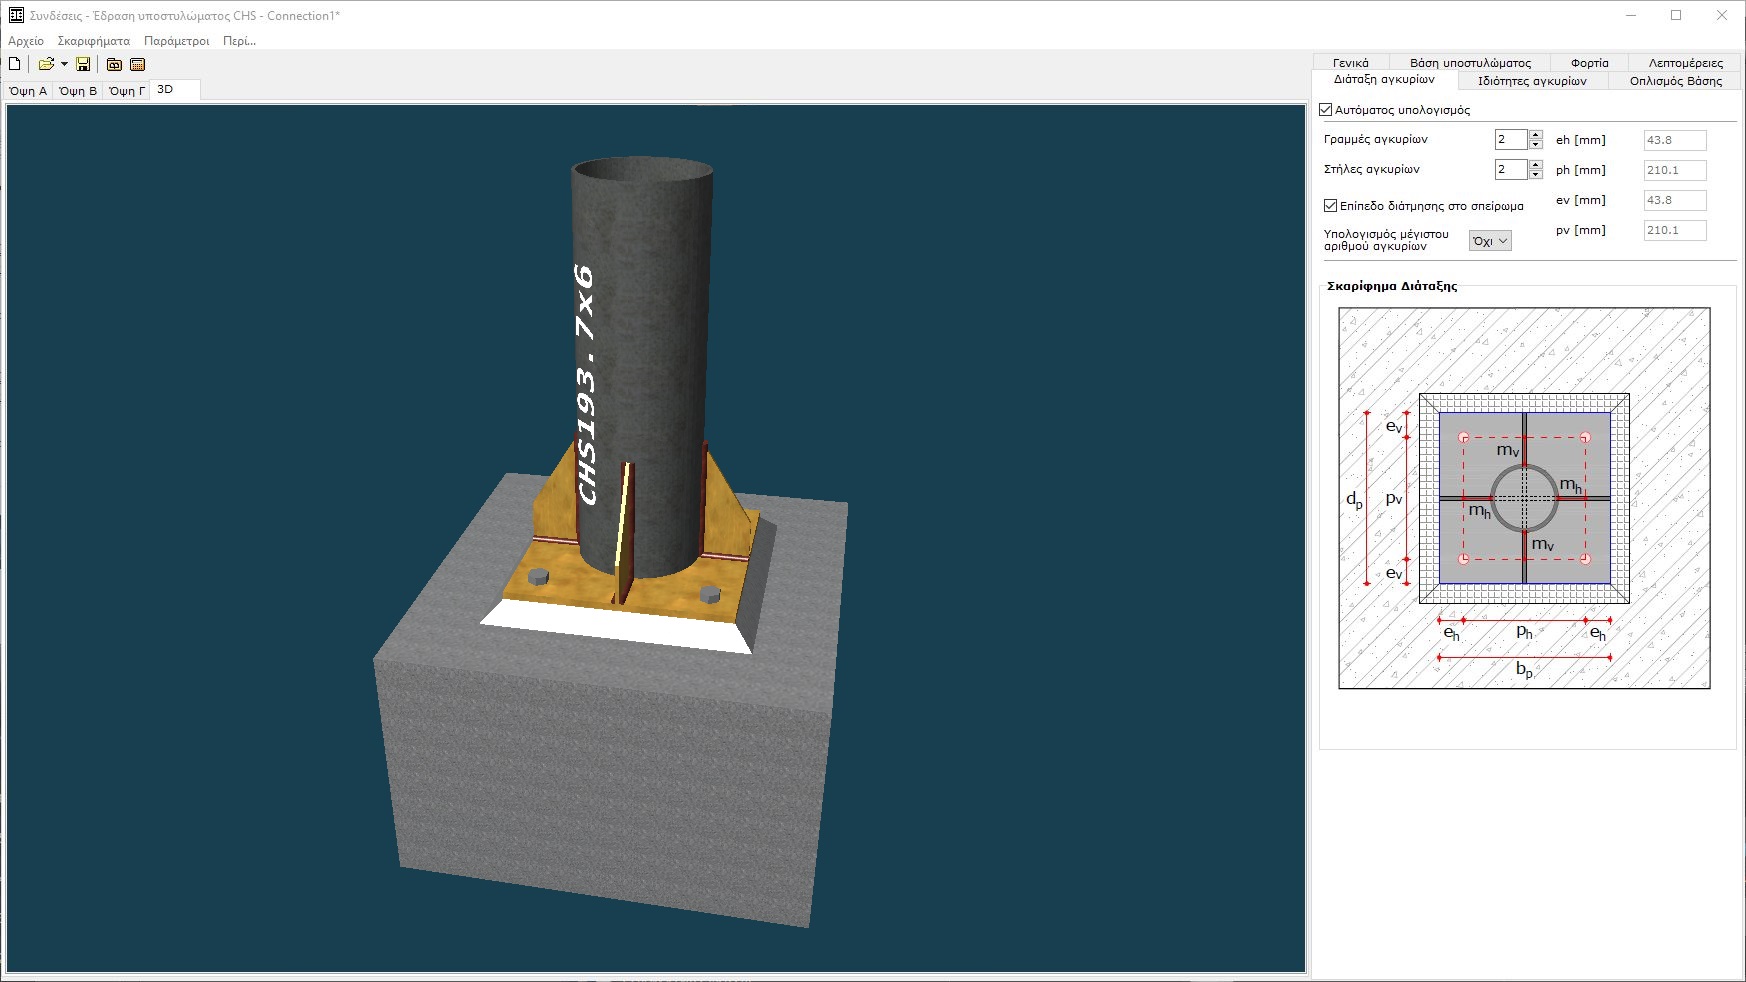Screen dimensions: 1746x982
Task: Toggle 'Αυτόματος υπολογισμός' checkbox
Action: [1326, 110]
